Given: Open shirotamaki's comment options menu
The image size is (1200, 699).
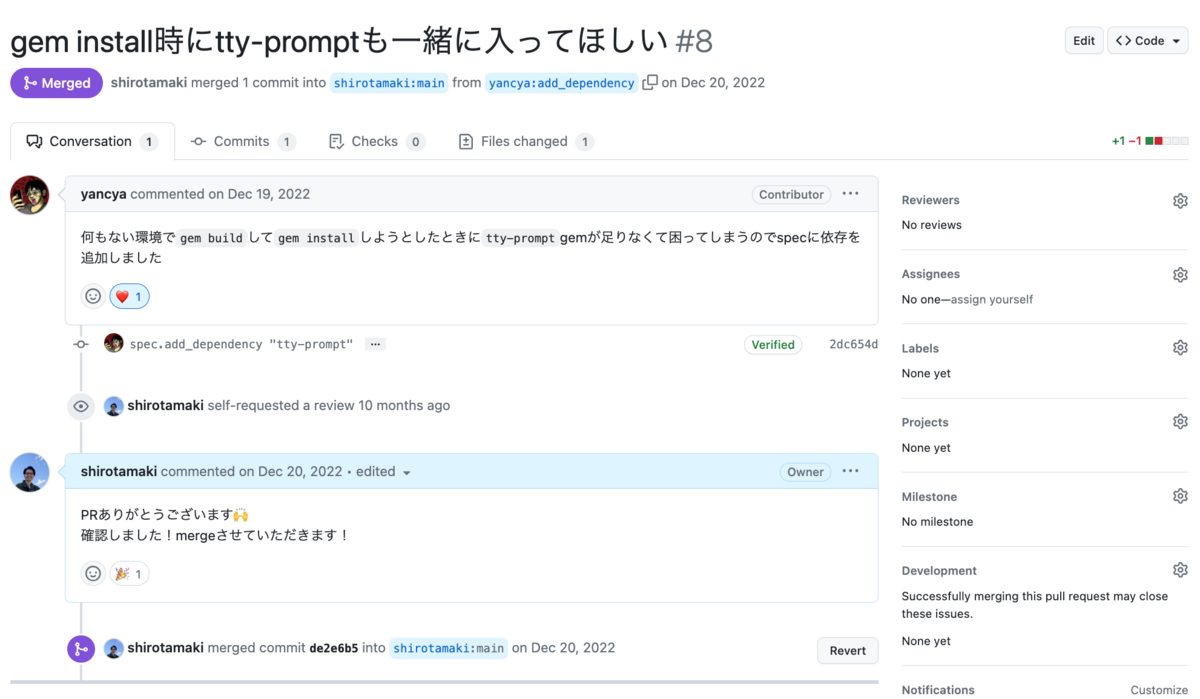Looking at the screenshot, I should (x=850, y=470).
